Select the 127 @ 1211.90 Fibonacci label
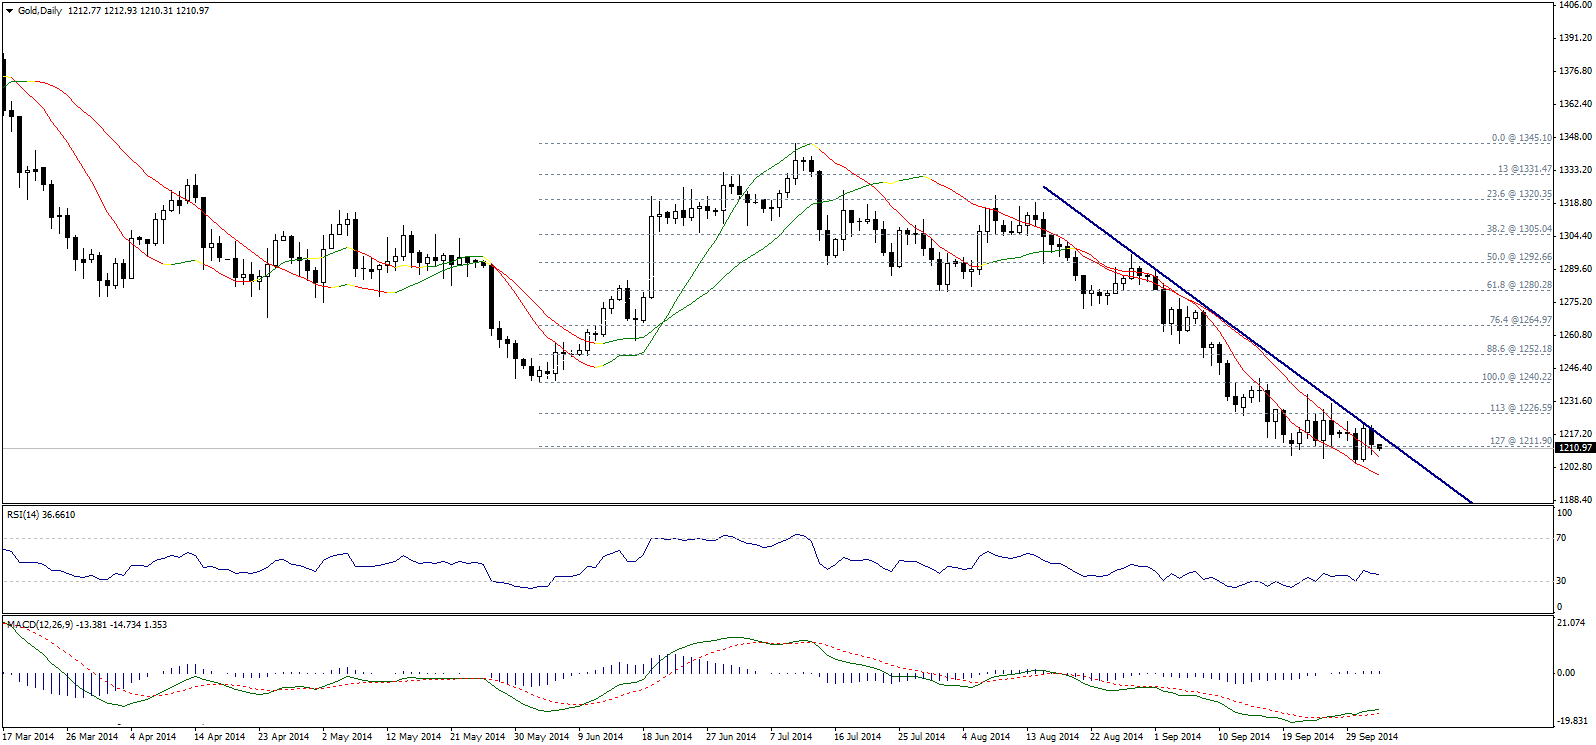Screen dimensions: 1596x745 pos(1520,441)
